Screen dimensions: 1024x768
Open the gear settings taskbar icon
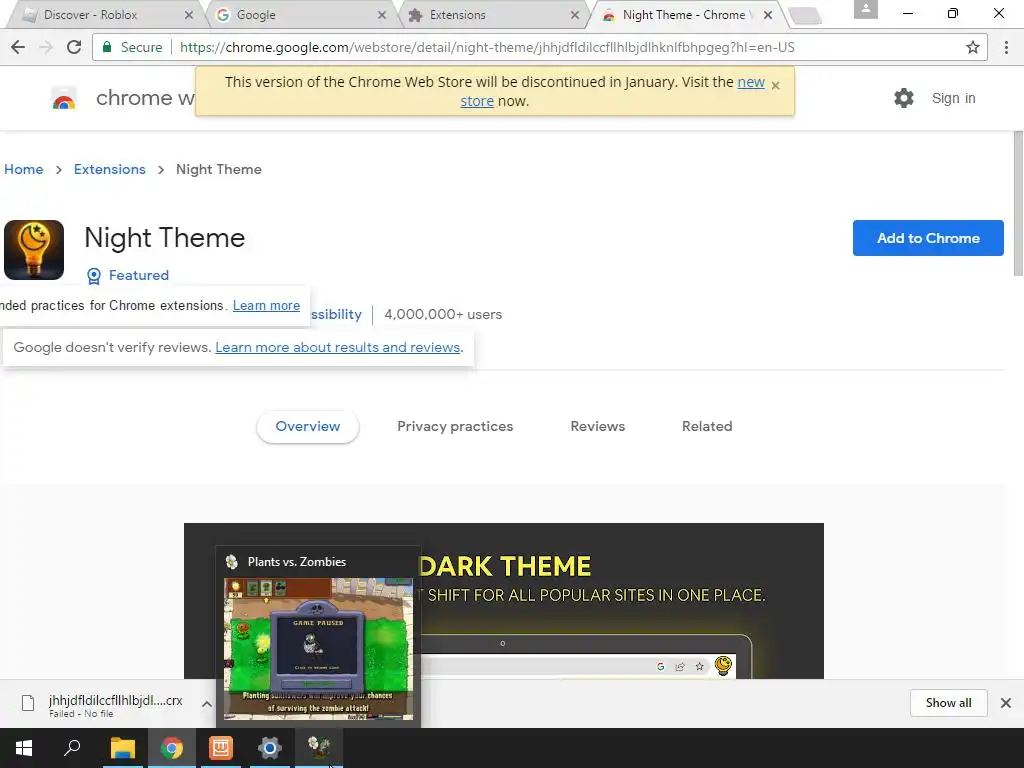[269, 748]
